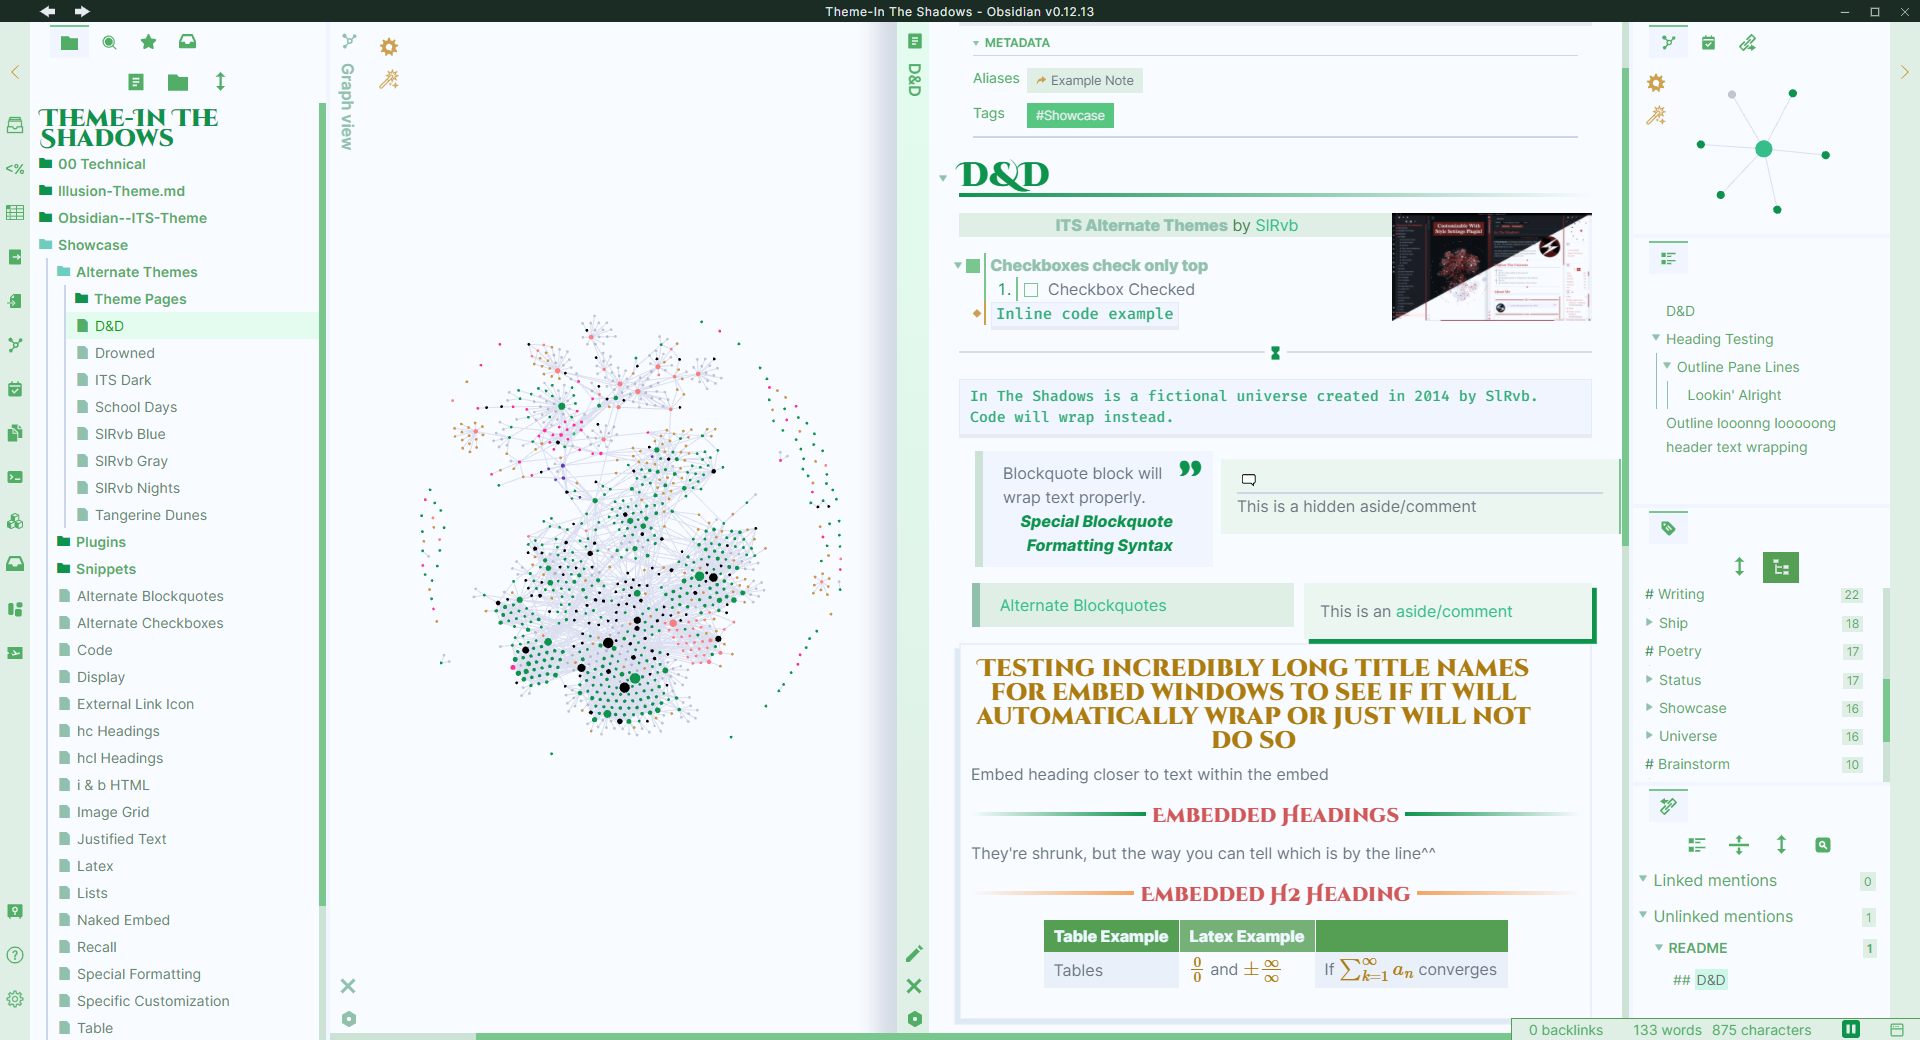Click the graph view magic wand icon

389,80
